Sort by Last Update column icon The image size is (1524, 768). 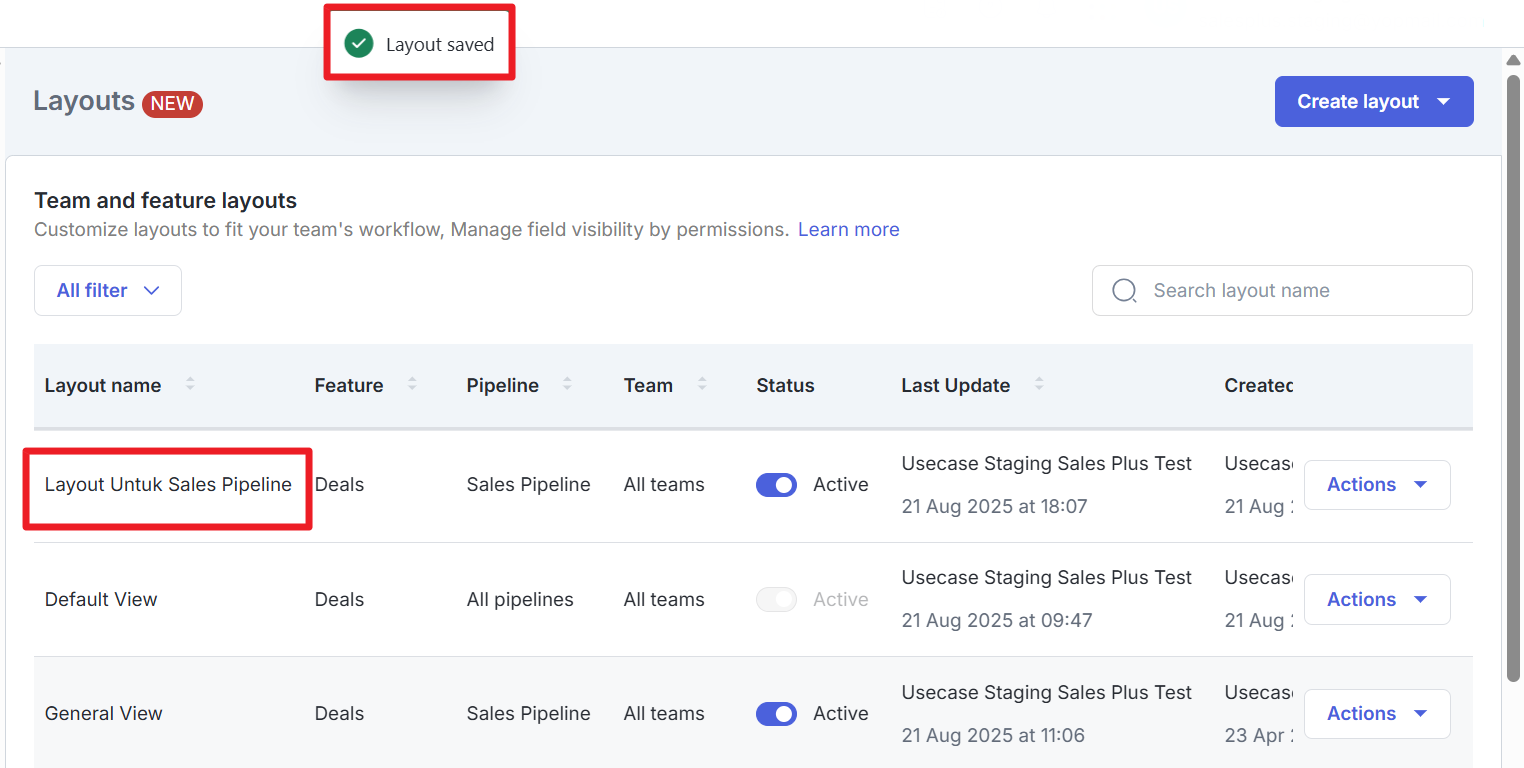tap(1039, 385)
